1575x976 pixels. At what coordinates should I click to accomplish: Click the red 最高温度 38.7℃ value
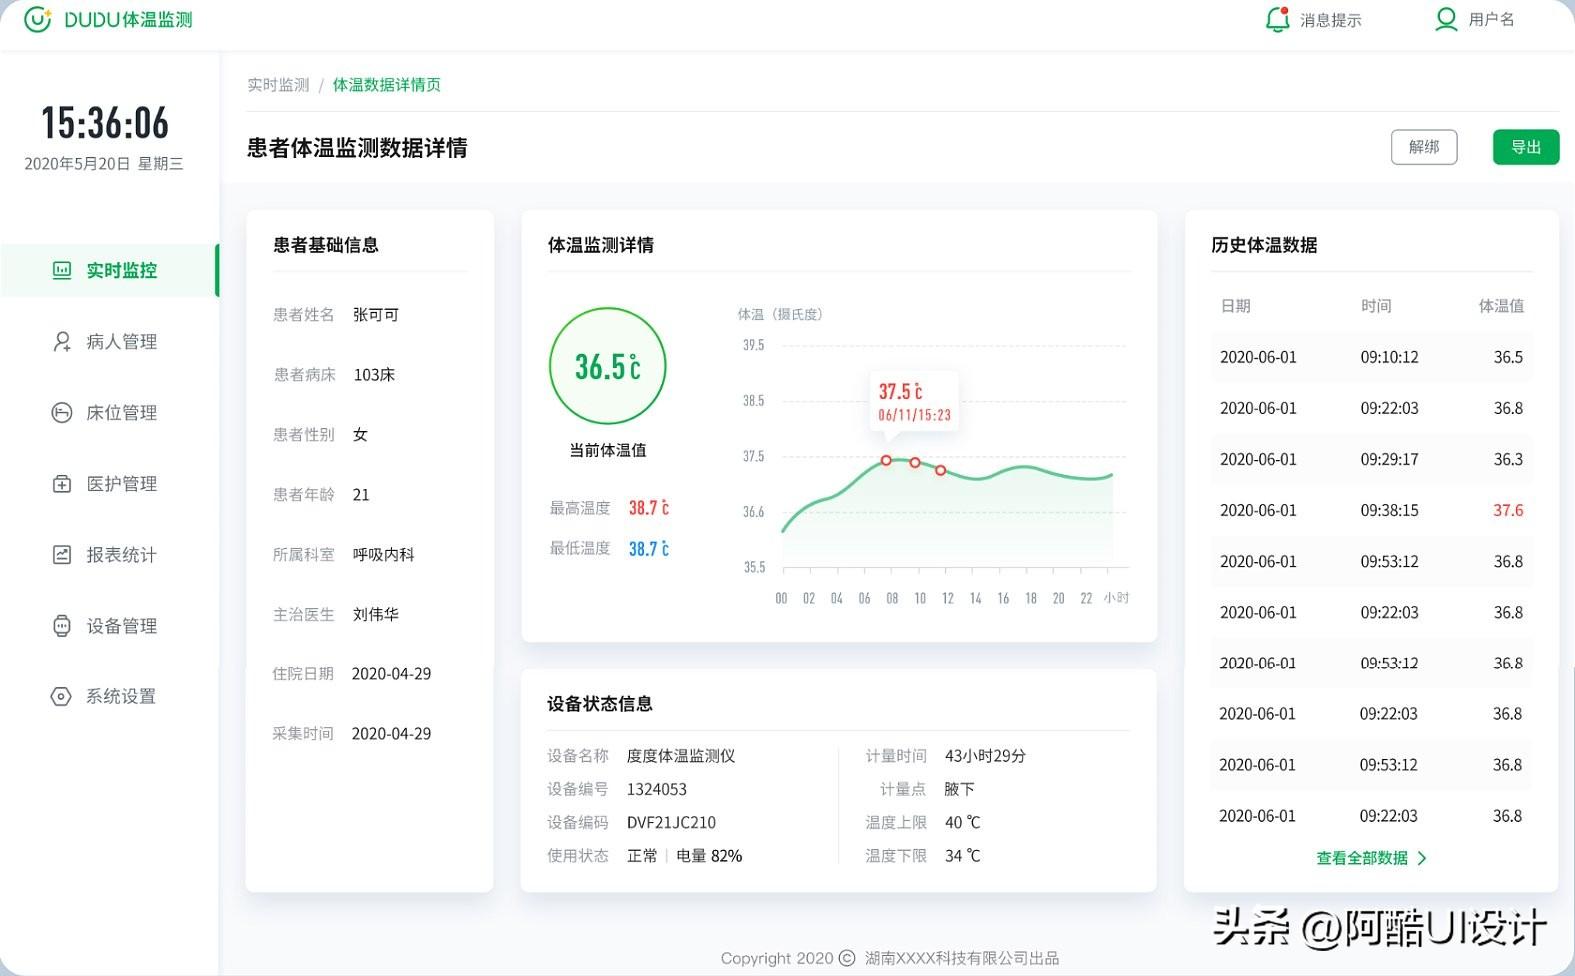click(649, 508)
